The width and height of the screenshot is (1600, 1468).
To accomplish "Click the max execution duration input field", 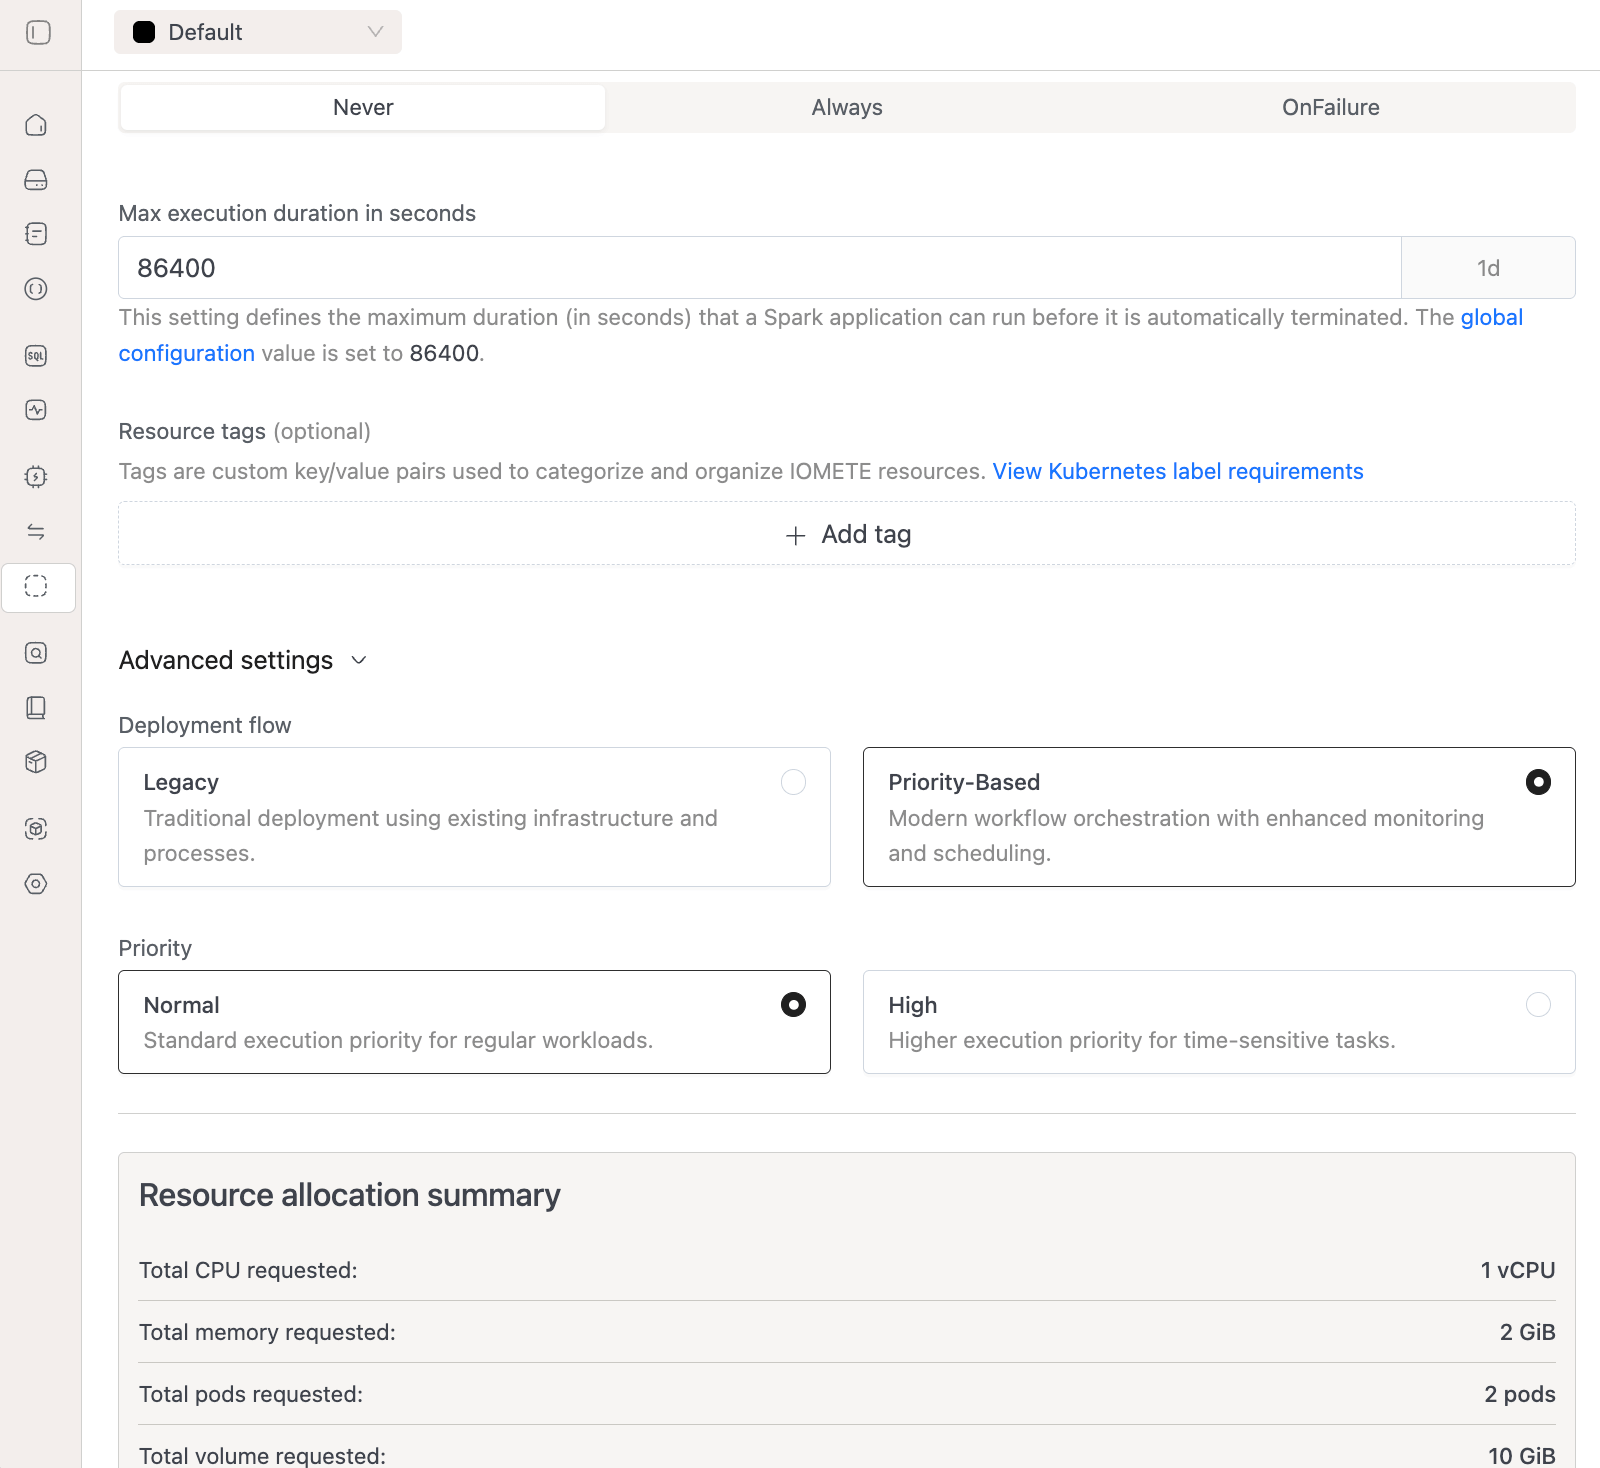I will pyautogui.click(x=759, y=268).
